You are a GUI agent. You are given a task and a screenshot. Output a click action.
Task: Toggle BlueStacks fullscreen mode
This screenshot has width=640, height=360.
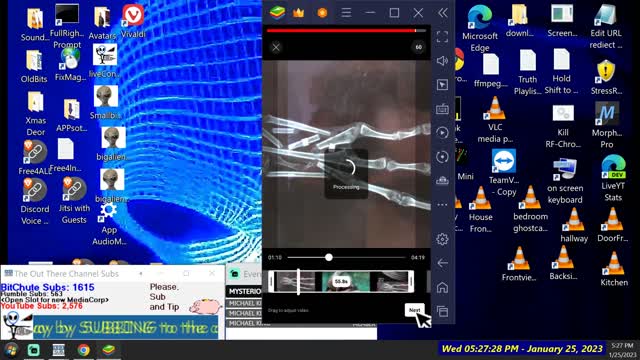coord(442,37)
